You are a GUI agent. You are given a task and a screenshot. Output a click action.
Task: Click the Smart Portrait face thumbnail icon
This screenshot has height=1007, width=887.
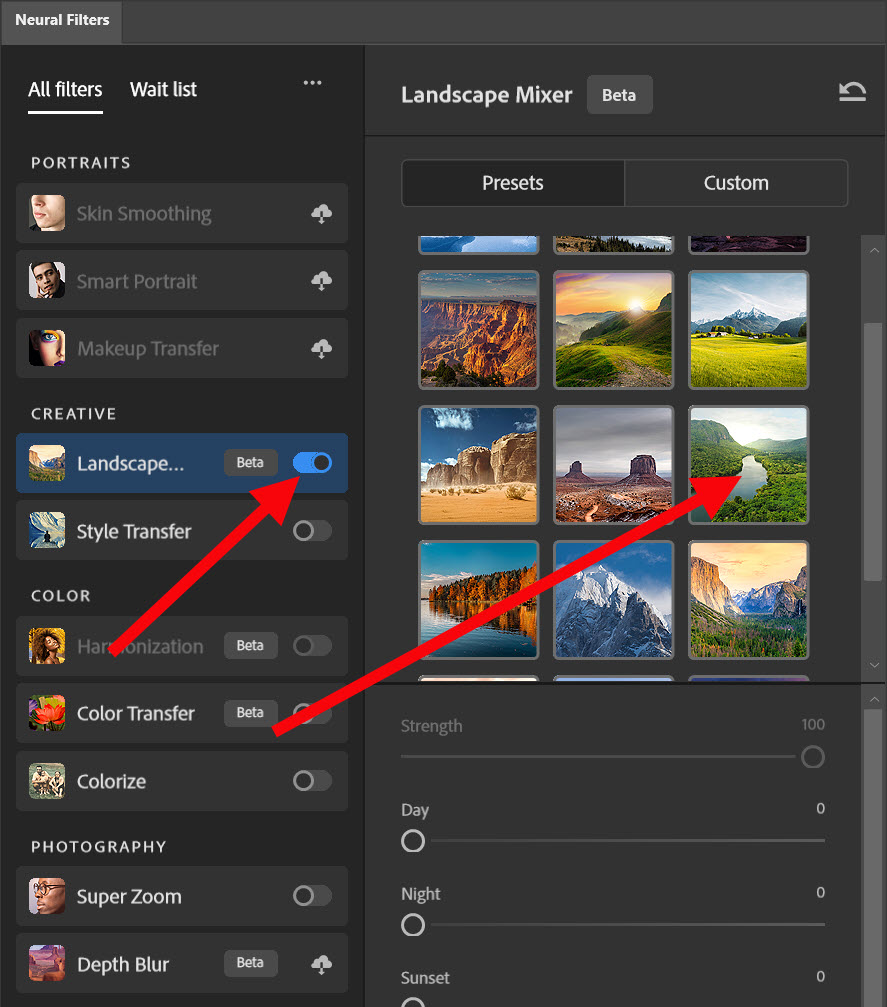coord(47,280)
